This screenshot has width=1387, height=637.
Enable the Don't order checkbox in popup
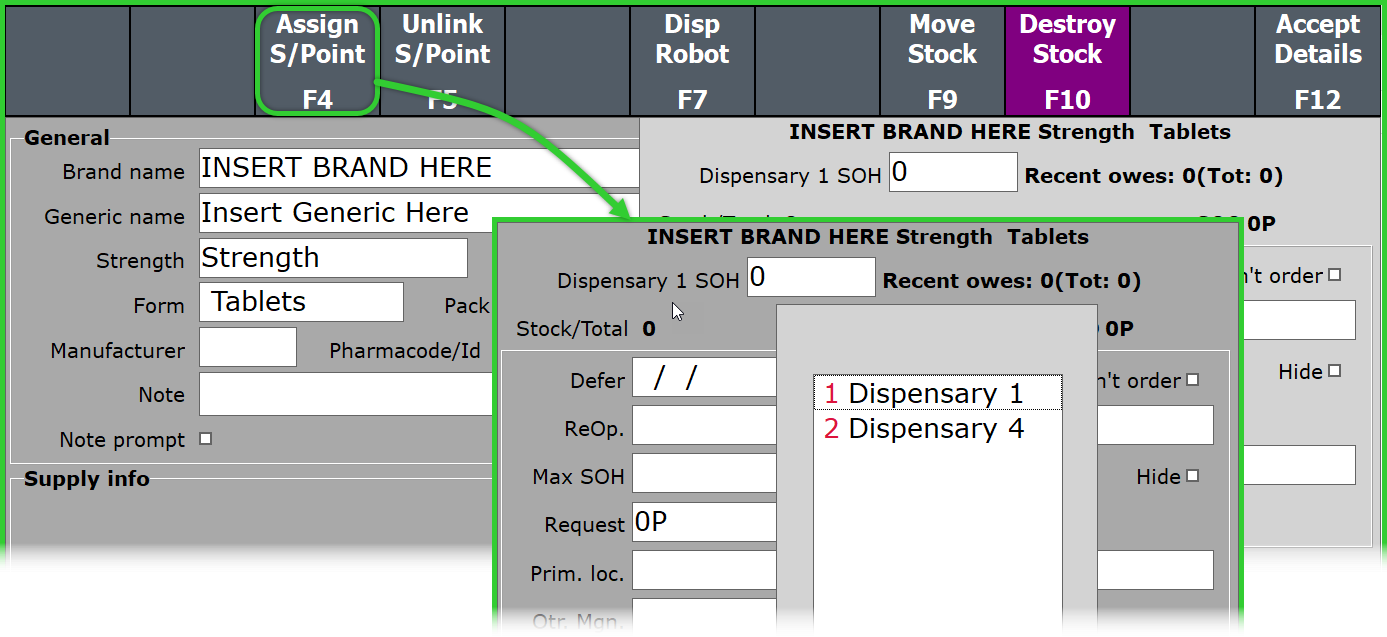pyautogui.click(x=1192, y=381)
